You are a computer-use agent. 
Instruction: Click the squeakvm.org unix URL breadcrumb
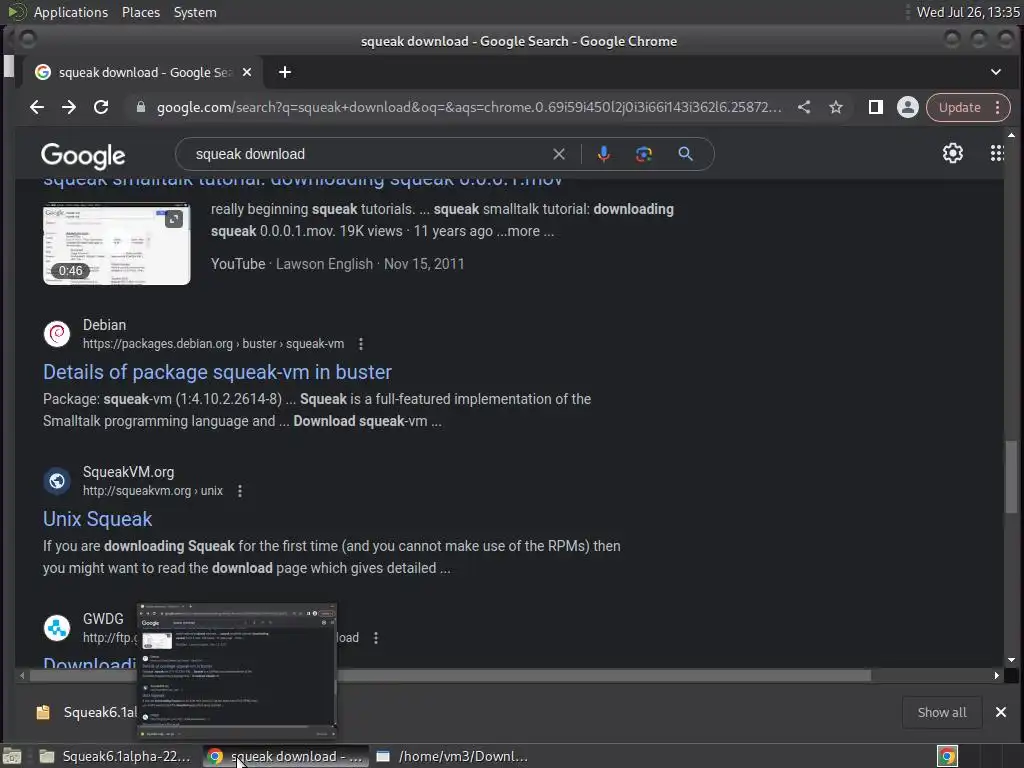(x=153, y=490)
